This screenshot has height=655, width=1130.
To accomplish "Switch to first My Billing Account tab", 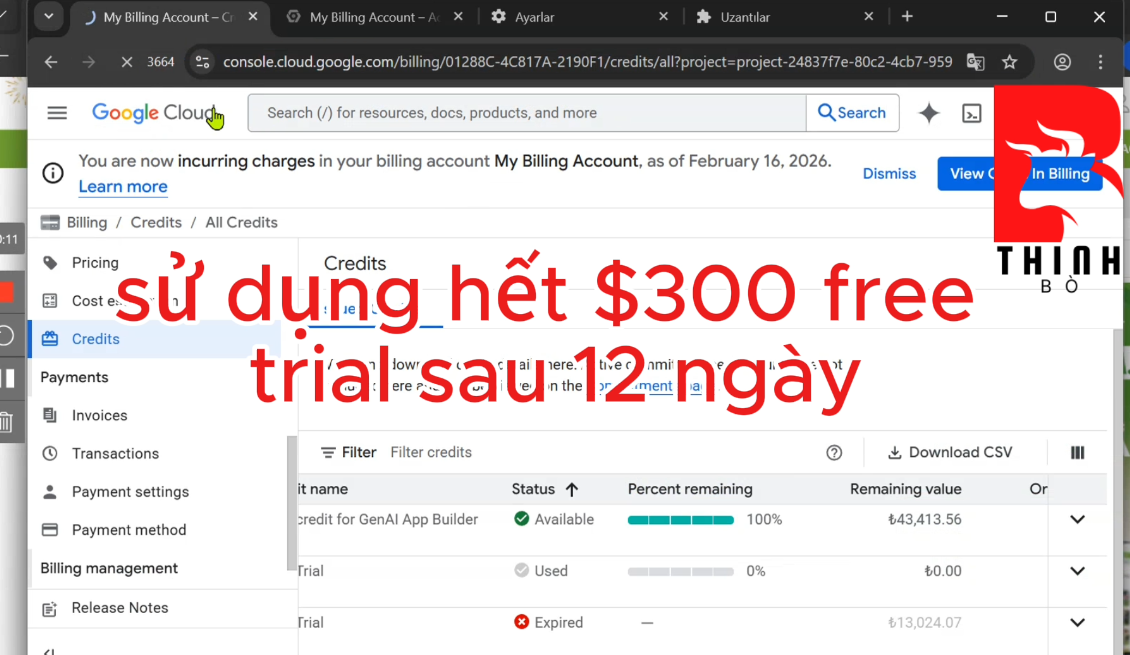I will [167, 17].
